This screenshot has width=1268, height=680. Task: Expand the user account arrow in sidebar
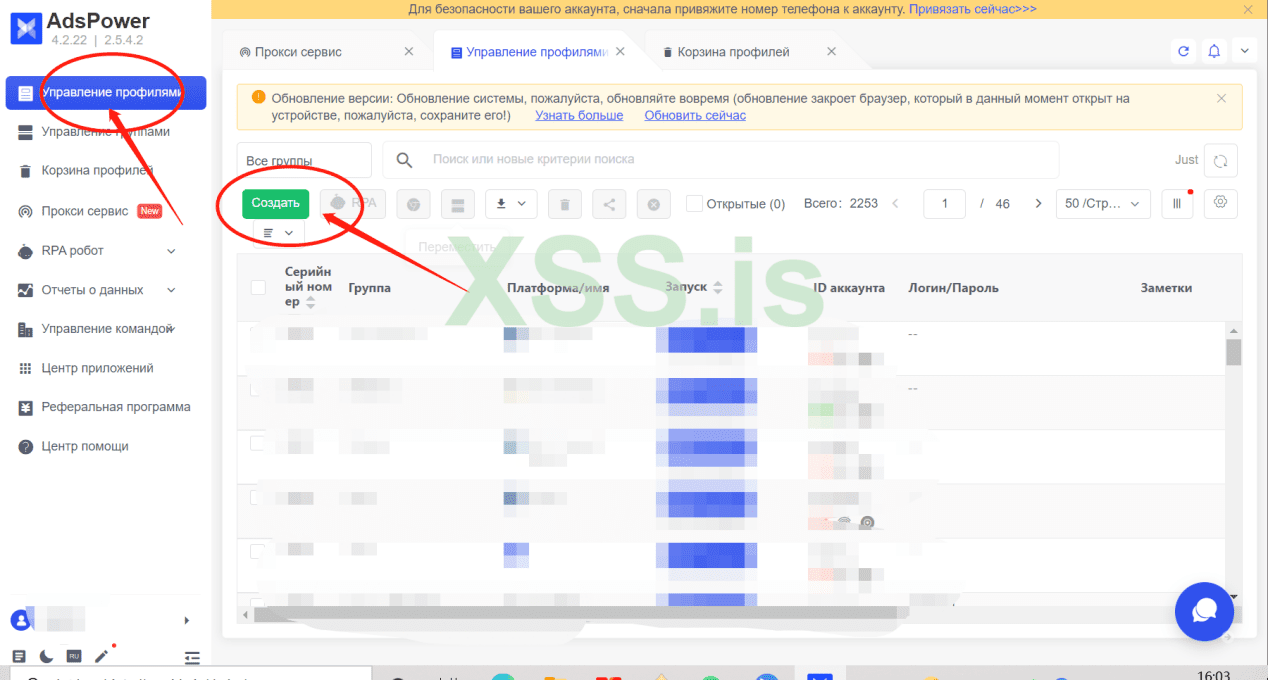(187, 621)
